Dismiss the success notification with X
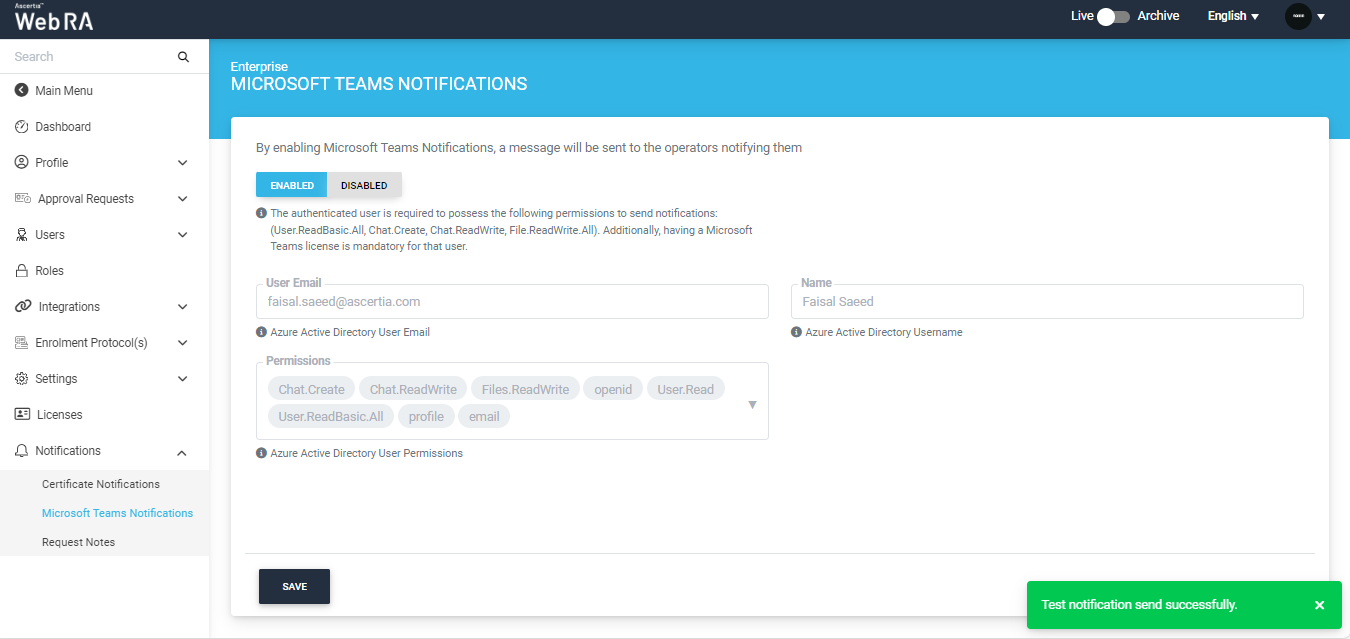This screenshot has height=639, width=1350. [x=1319, y=605]
